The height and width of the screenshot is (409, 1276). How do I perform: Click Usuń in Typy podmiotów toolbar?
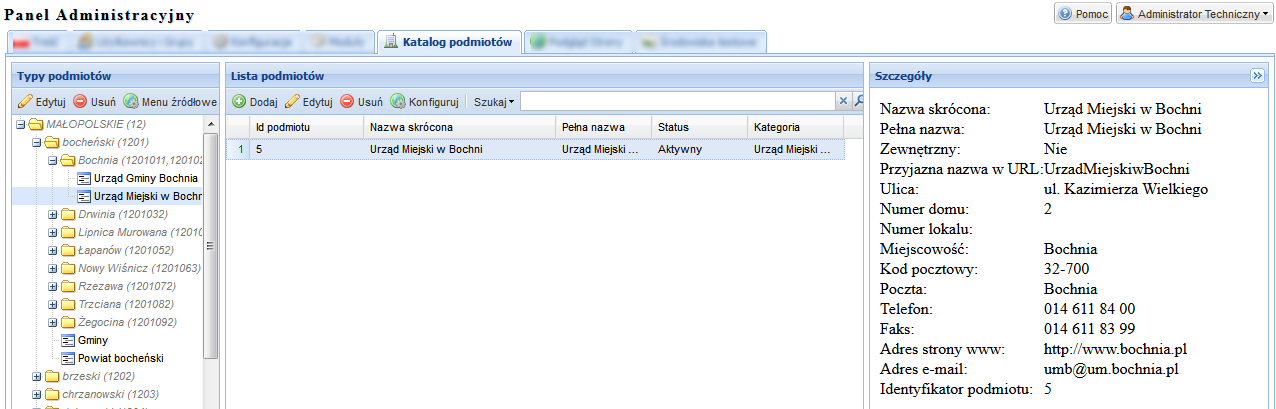[94, 101]
